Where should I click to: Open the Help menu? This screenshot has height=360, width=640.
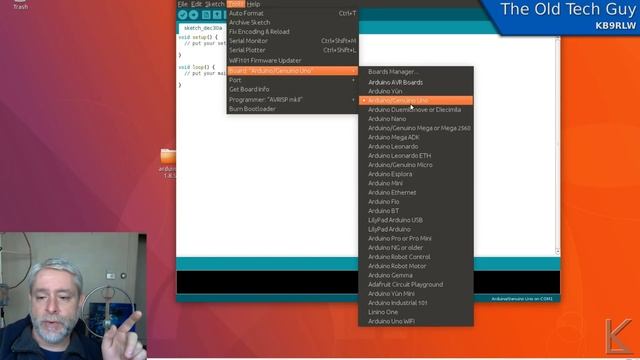[253, 4]
